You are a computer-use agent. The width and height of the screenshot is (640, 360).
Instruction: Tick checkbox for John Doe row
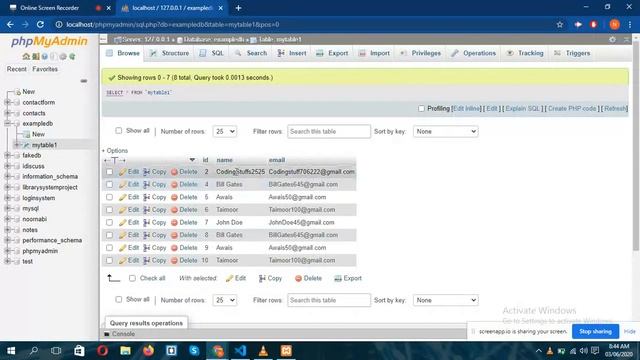(x=109, y=222)
